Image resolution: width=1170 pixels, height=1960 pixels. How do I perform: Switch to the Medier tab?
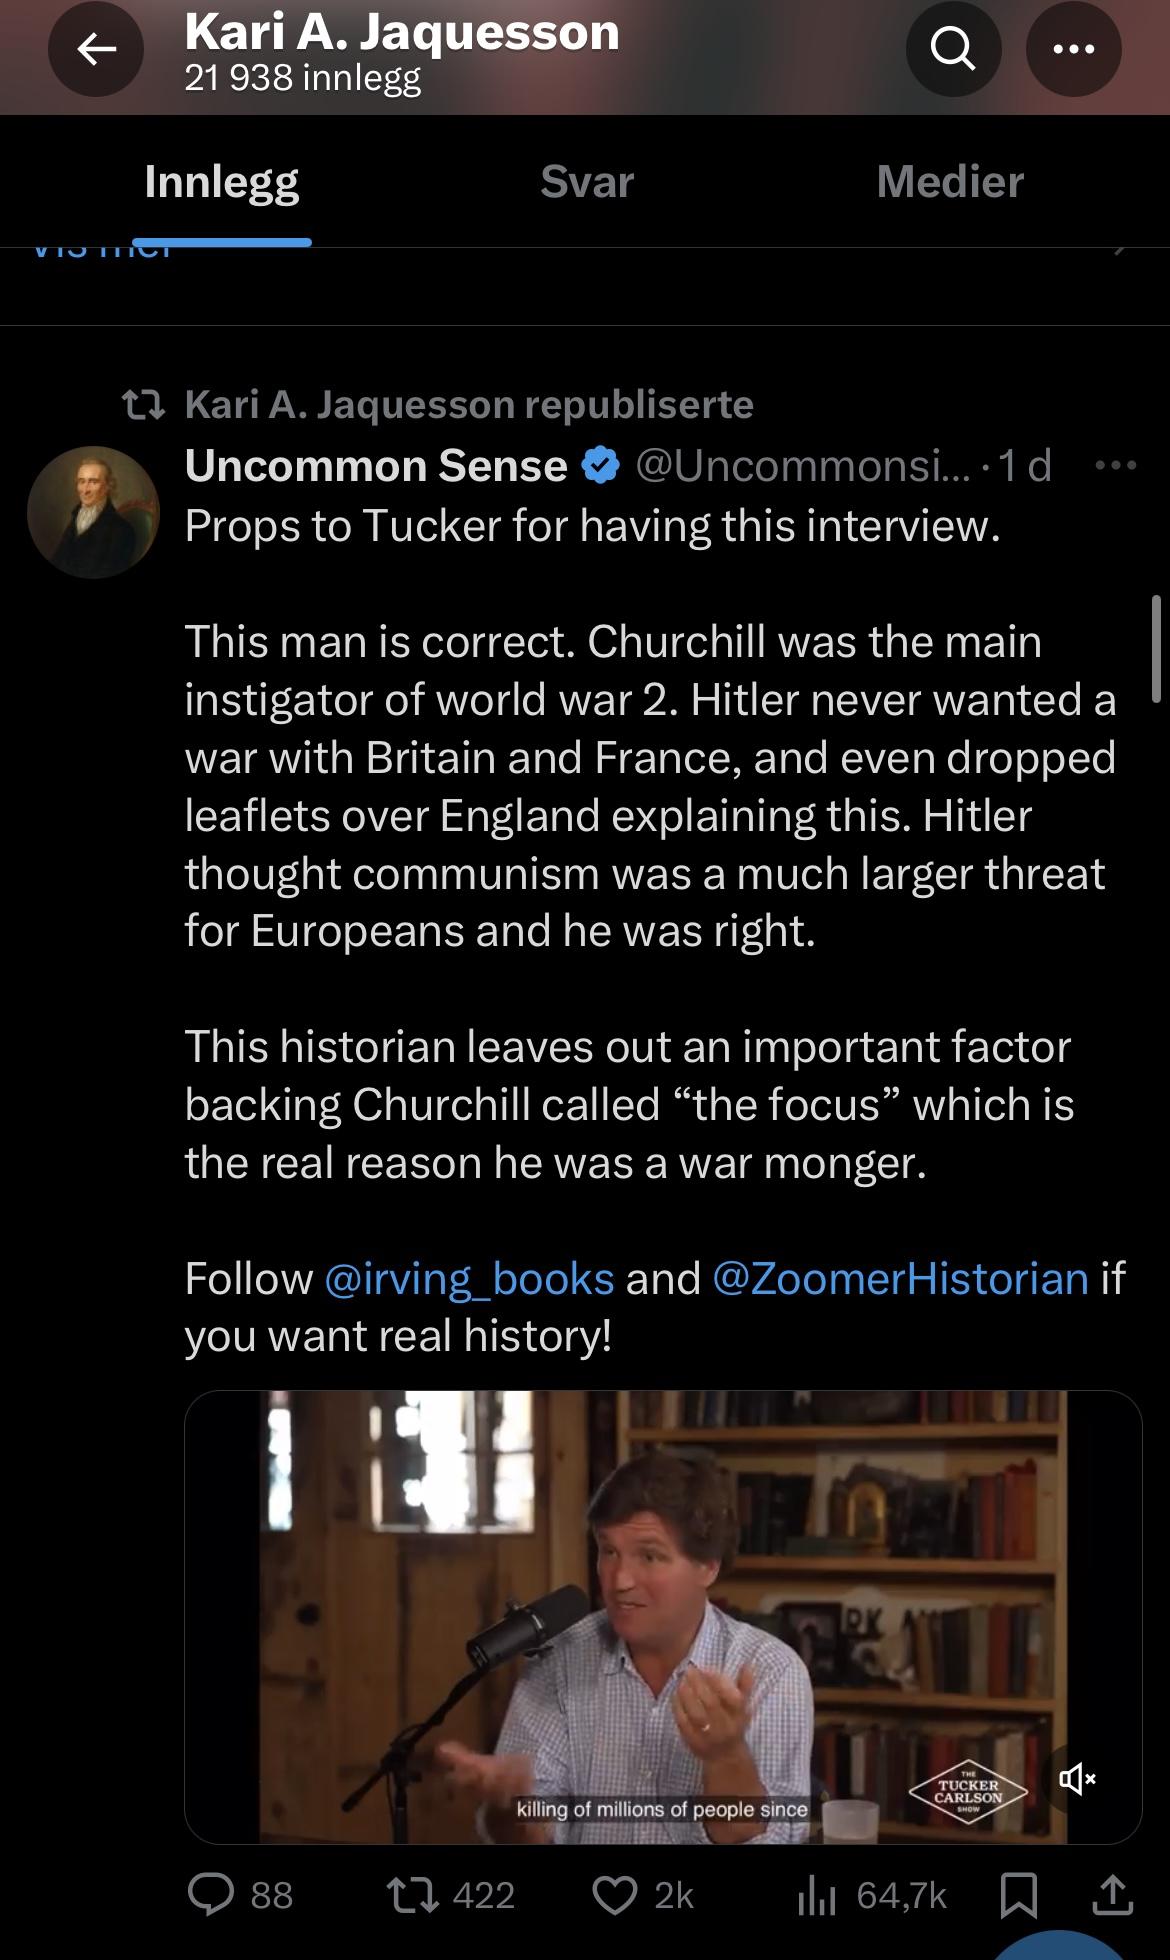[x=950, y=182]
